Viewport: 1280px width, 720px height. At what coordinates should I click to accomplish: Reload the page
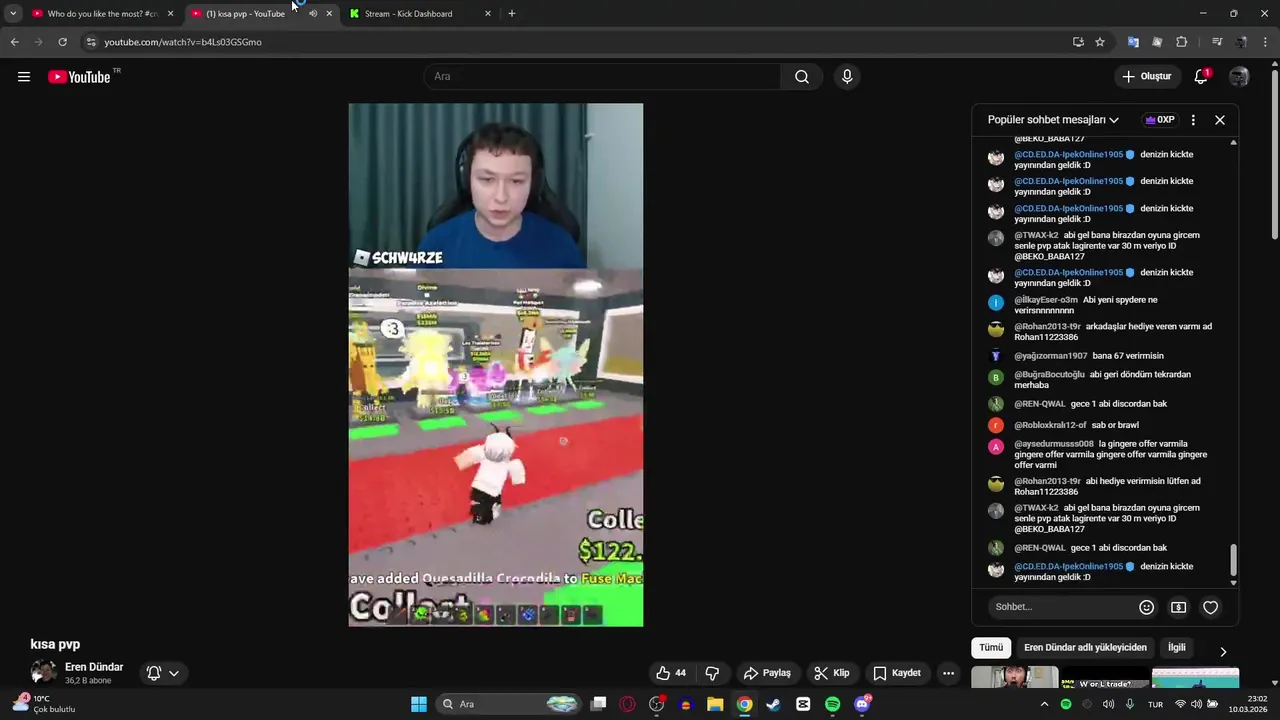(63, 42)
